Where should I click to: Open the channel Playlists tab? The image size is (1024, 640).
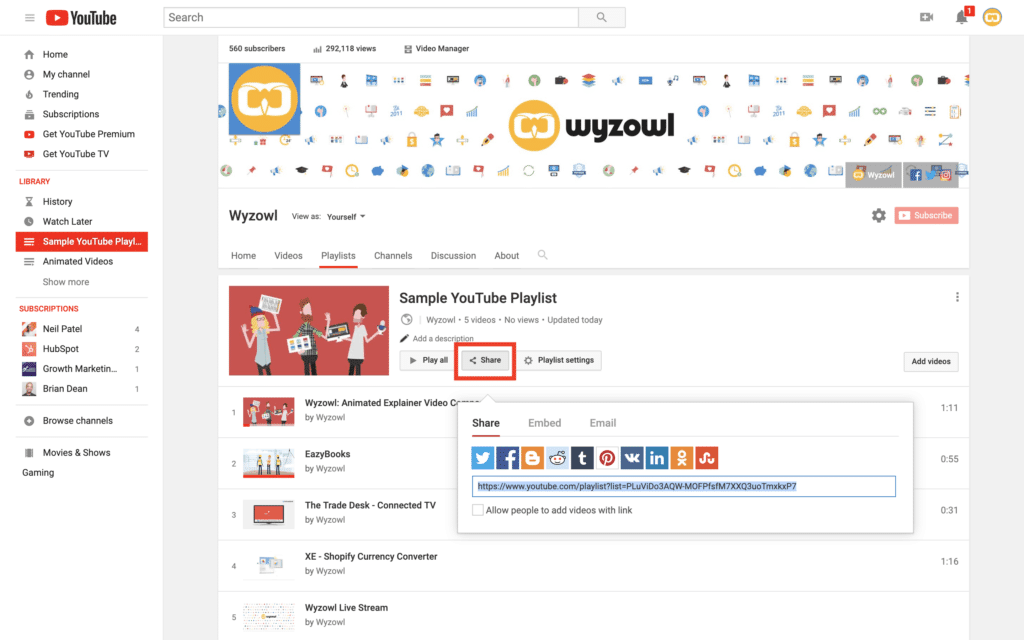338,255
